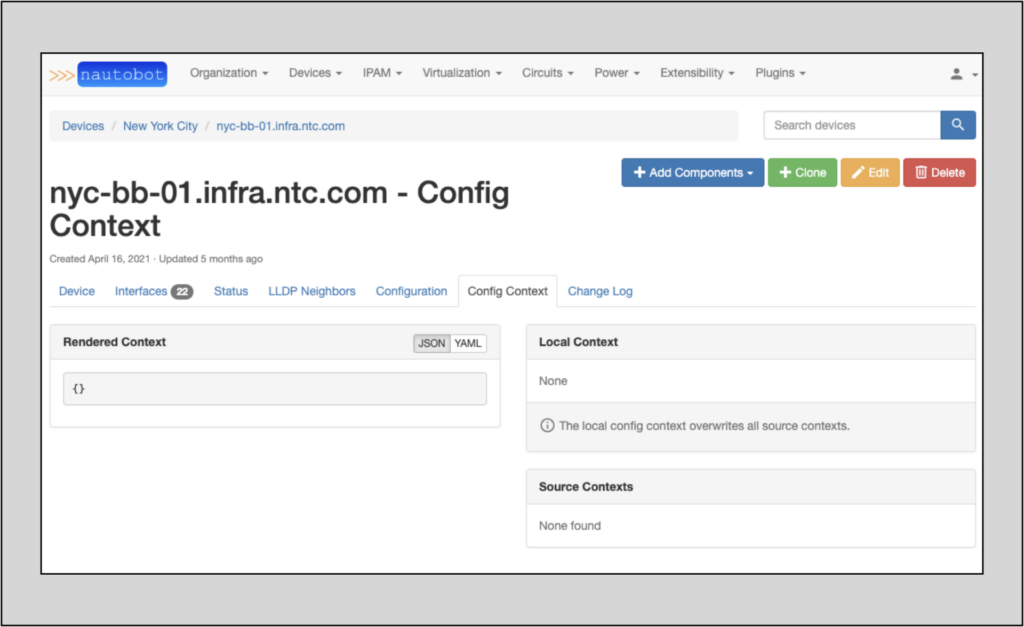Click the pencil icon on the Edit button
The width and height of the screenshot is (1024, 627).
(858, 172)
